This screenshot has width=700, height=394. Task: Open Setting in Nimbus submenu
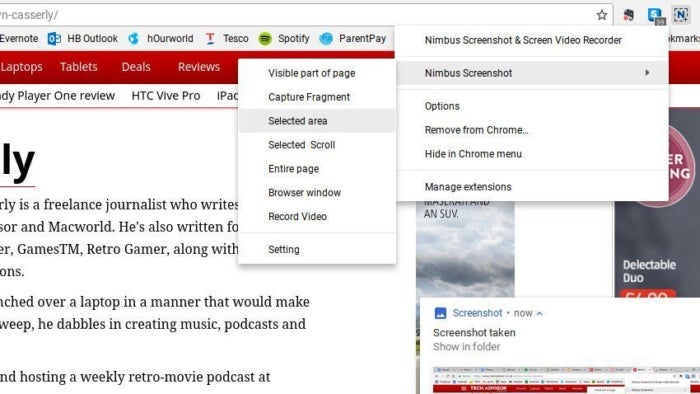317,249
